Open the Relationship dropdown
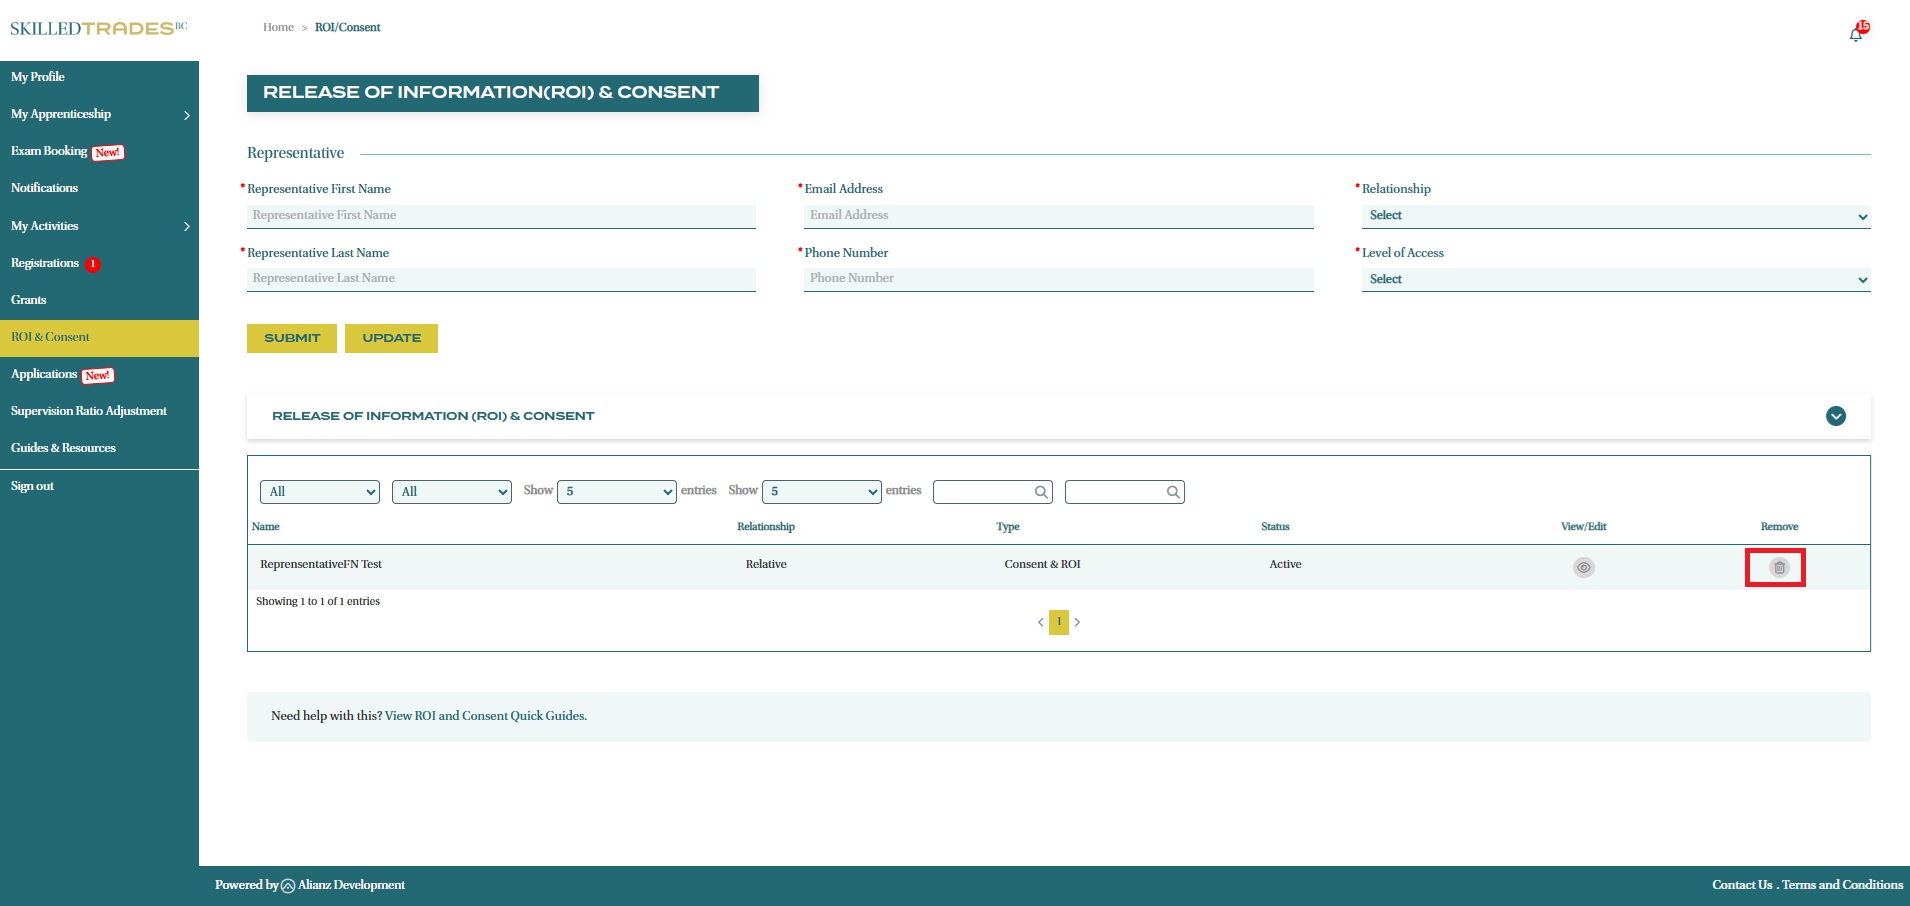The width and height of the screenshot is (1910, 906). (x=1615, y=216)
